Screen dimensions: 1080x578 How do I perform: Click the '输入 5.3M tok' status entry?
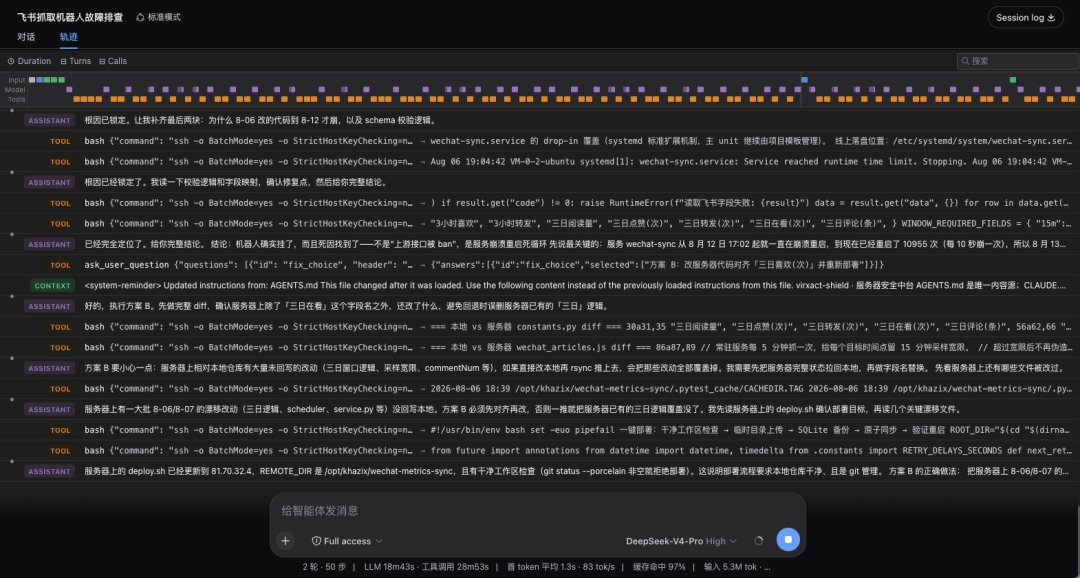pyautogui.click(x=731, y=567)
